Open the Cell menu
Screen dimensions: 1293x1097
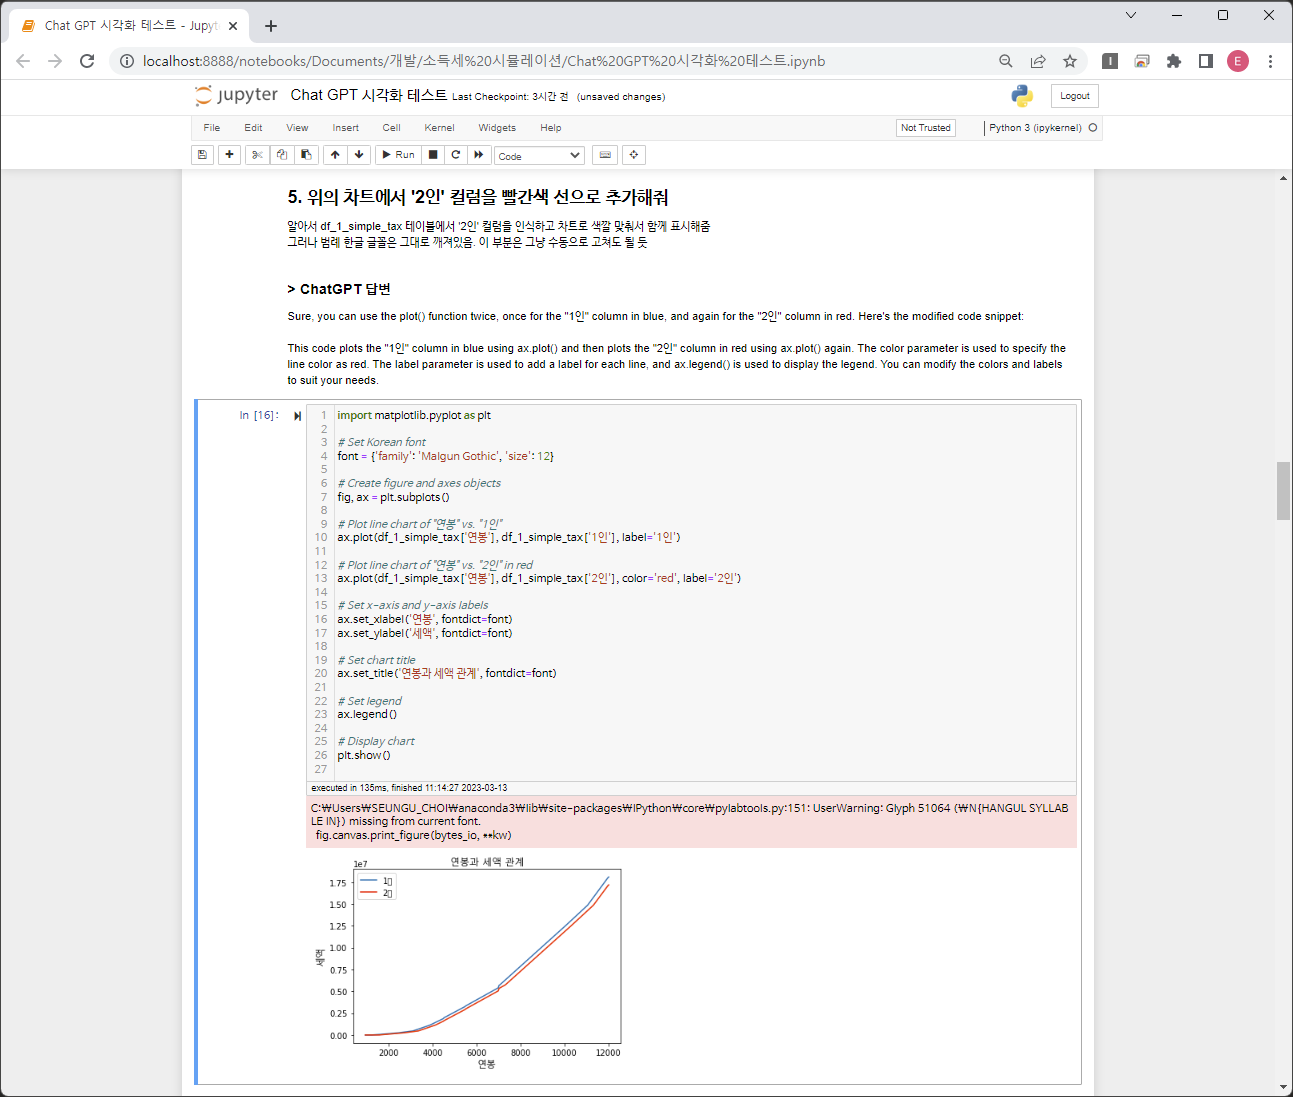pos(392,128)
